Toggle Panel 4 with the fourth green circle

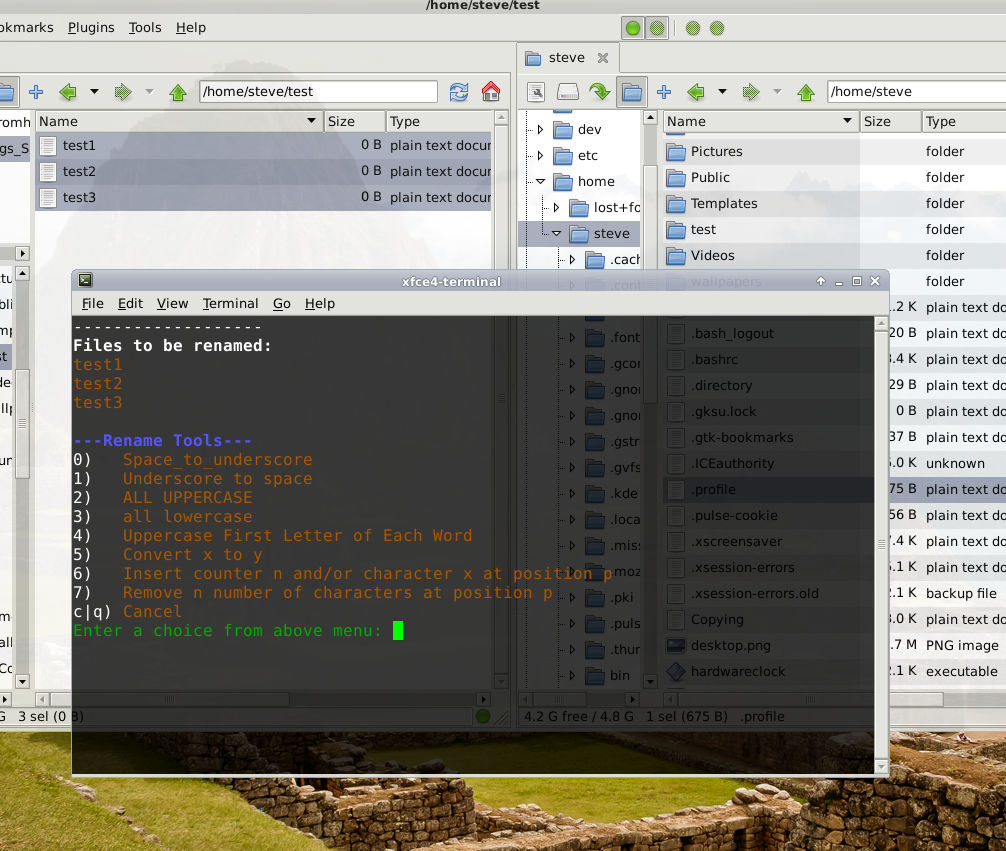pos(717,28)
